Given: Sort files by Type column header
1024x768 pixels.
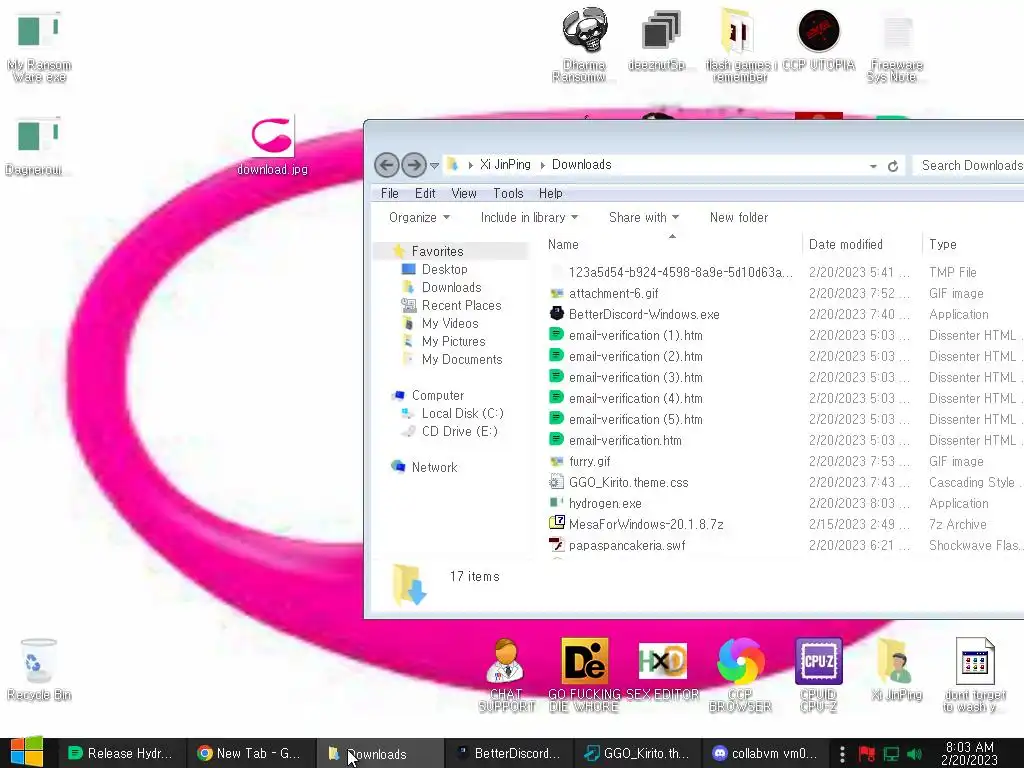Looking at the screenshot, I should click(973, 244).
